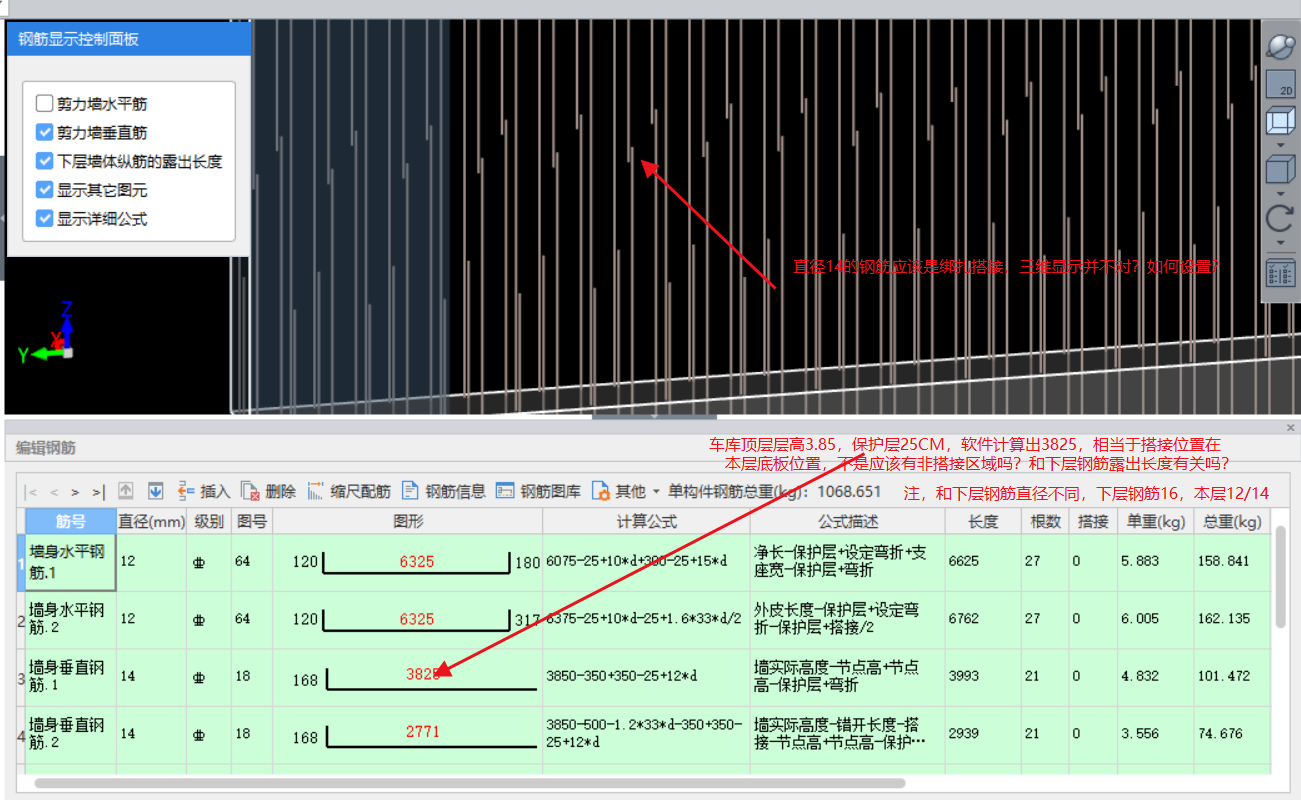
Task: Uncheck 显示详细公式 checkbox
Action: pyautogui.click(x=44, y=218)
